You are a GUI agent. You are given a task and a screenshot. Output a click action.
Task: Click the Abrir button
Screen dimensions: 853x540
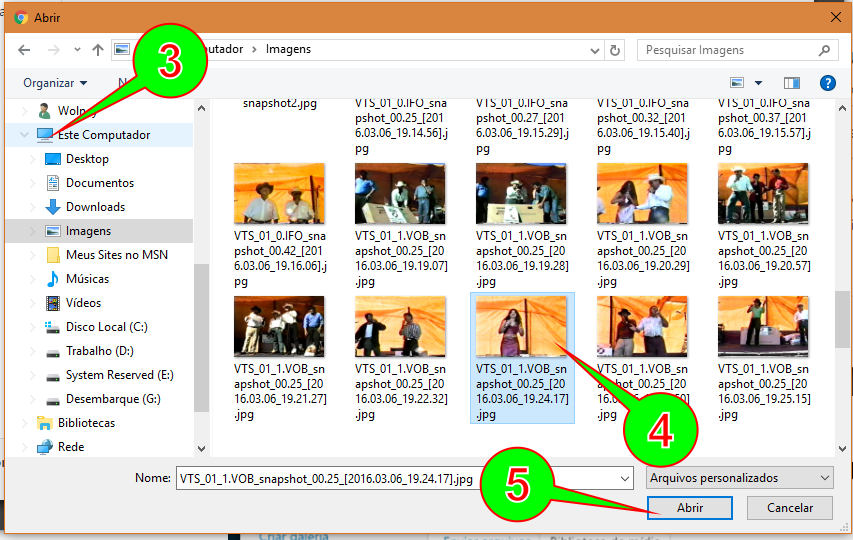[689, 507]
